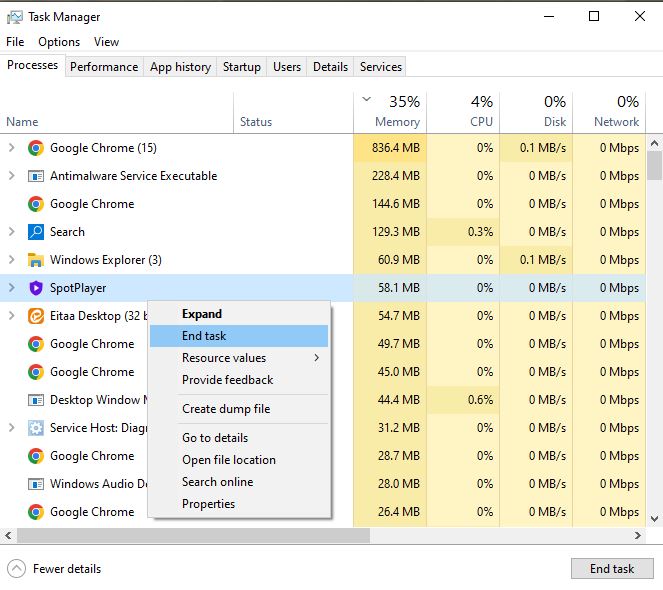The image size is (663, 590).
Task: Click the Eitaa Desktop orange icon
Action: coord(36,316)
